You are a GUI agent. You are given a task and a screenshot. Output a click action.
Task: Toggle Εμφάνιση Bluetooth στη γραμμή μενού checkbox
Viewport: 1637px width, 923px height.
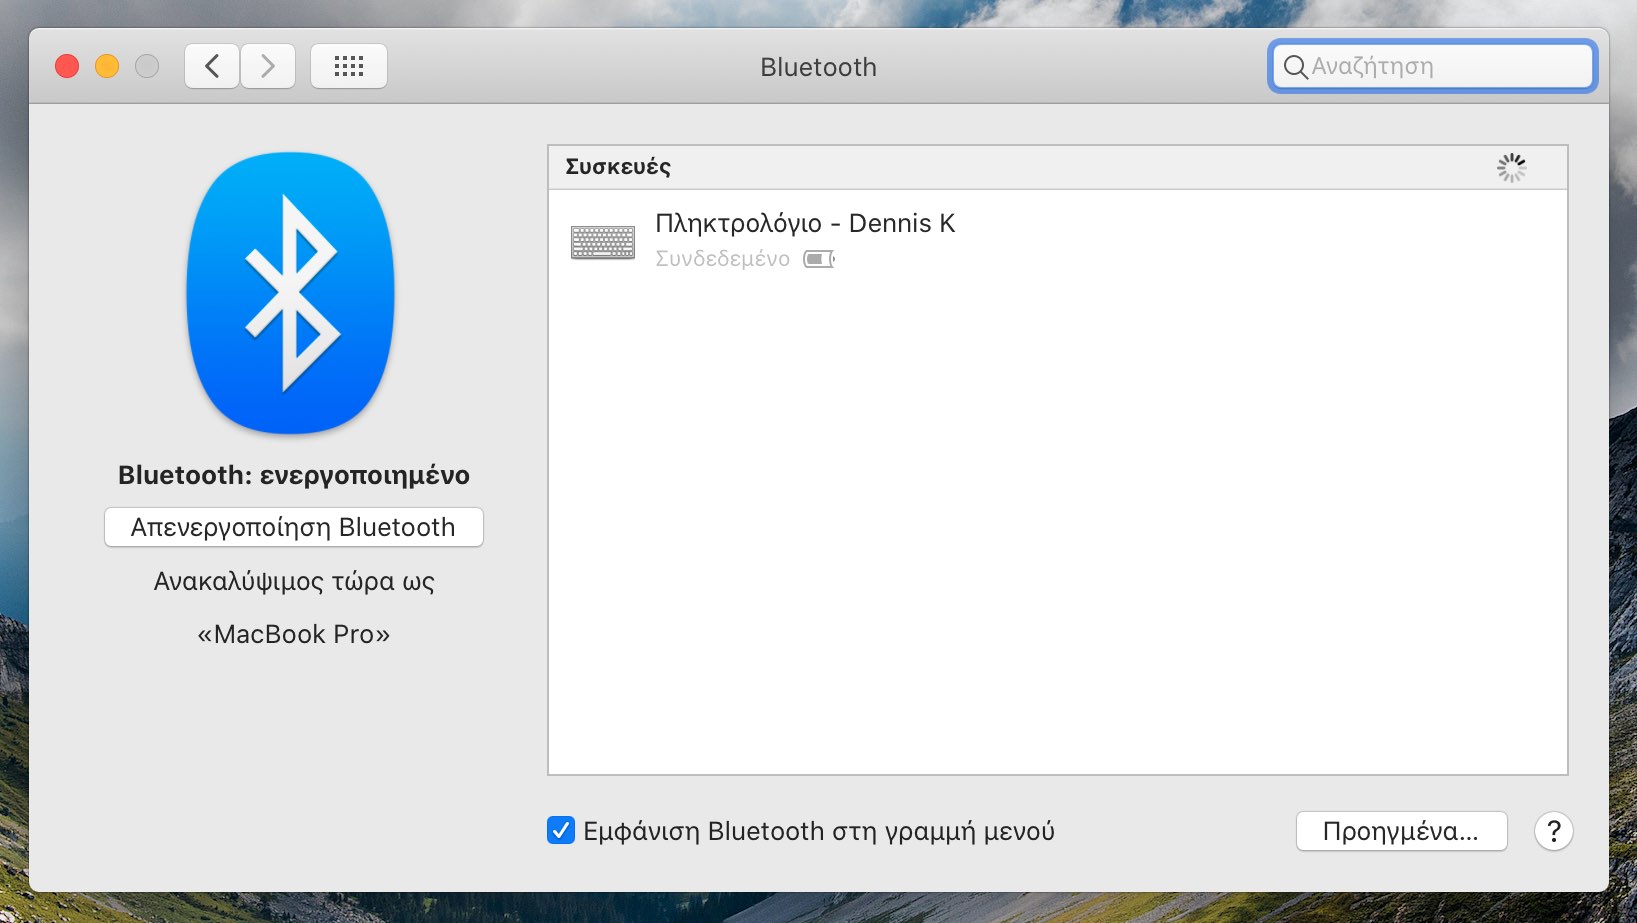click(561, 830)
